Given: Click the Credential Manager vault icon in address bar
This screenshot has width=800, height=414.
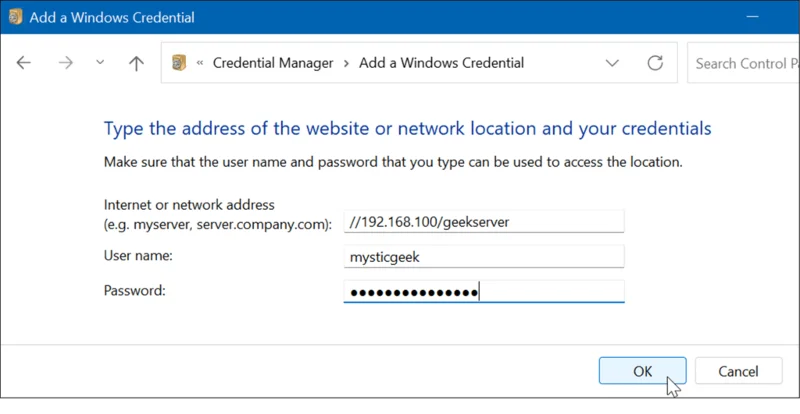Looking at the screenshot, I should [179, 63].
